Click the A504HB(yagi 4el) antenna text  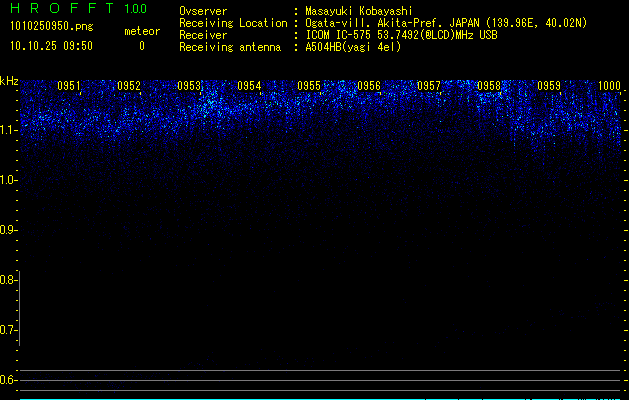[x=353, y=47]
